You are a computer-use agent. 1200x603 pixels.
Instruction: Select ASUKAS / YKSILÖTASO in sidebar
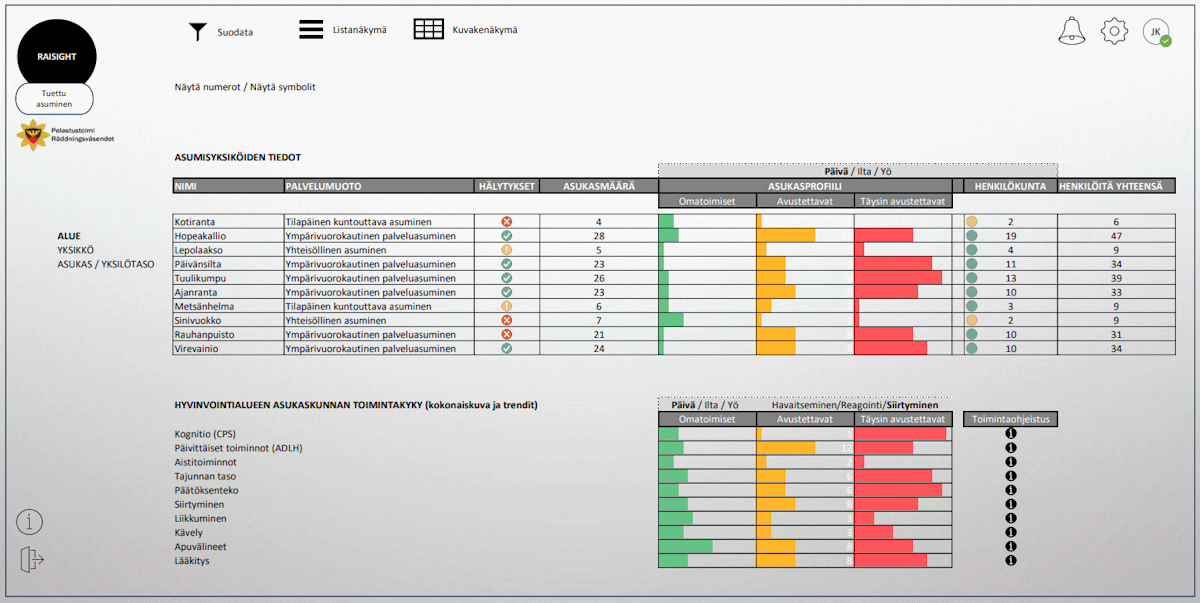(106, 264)
